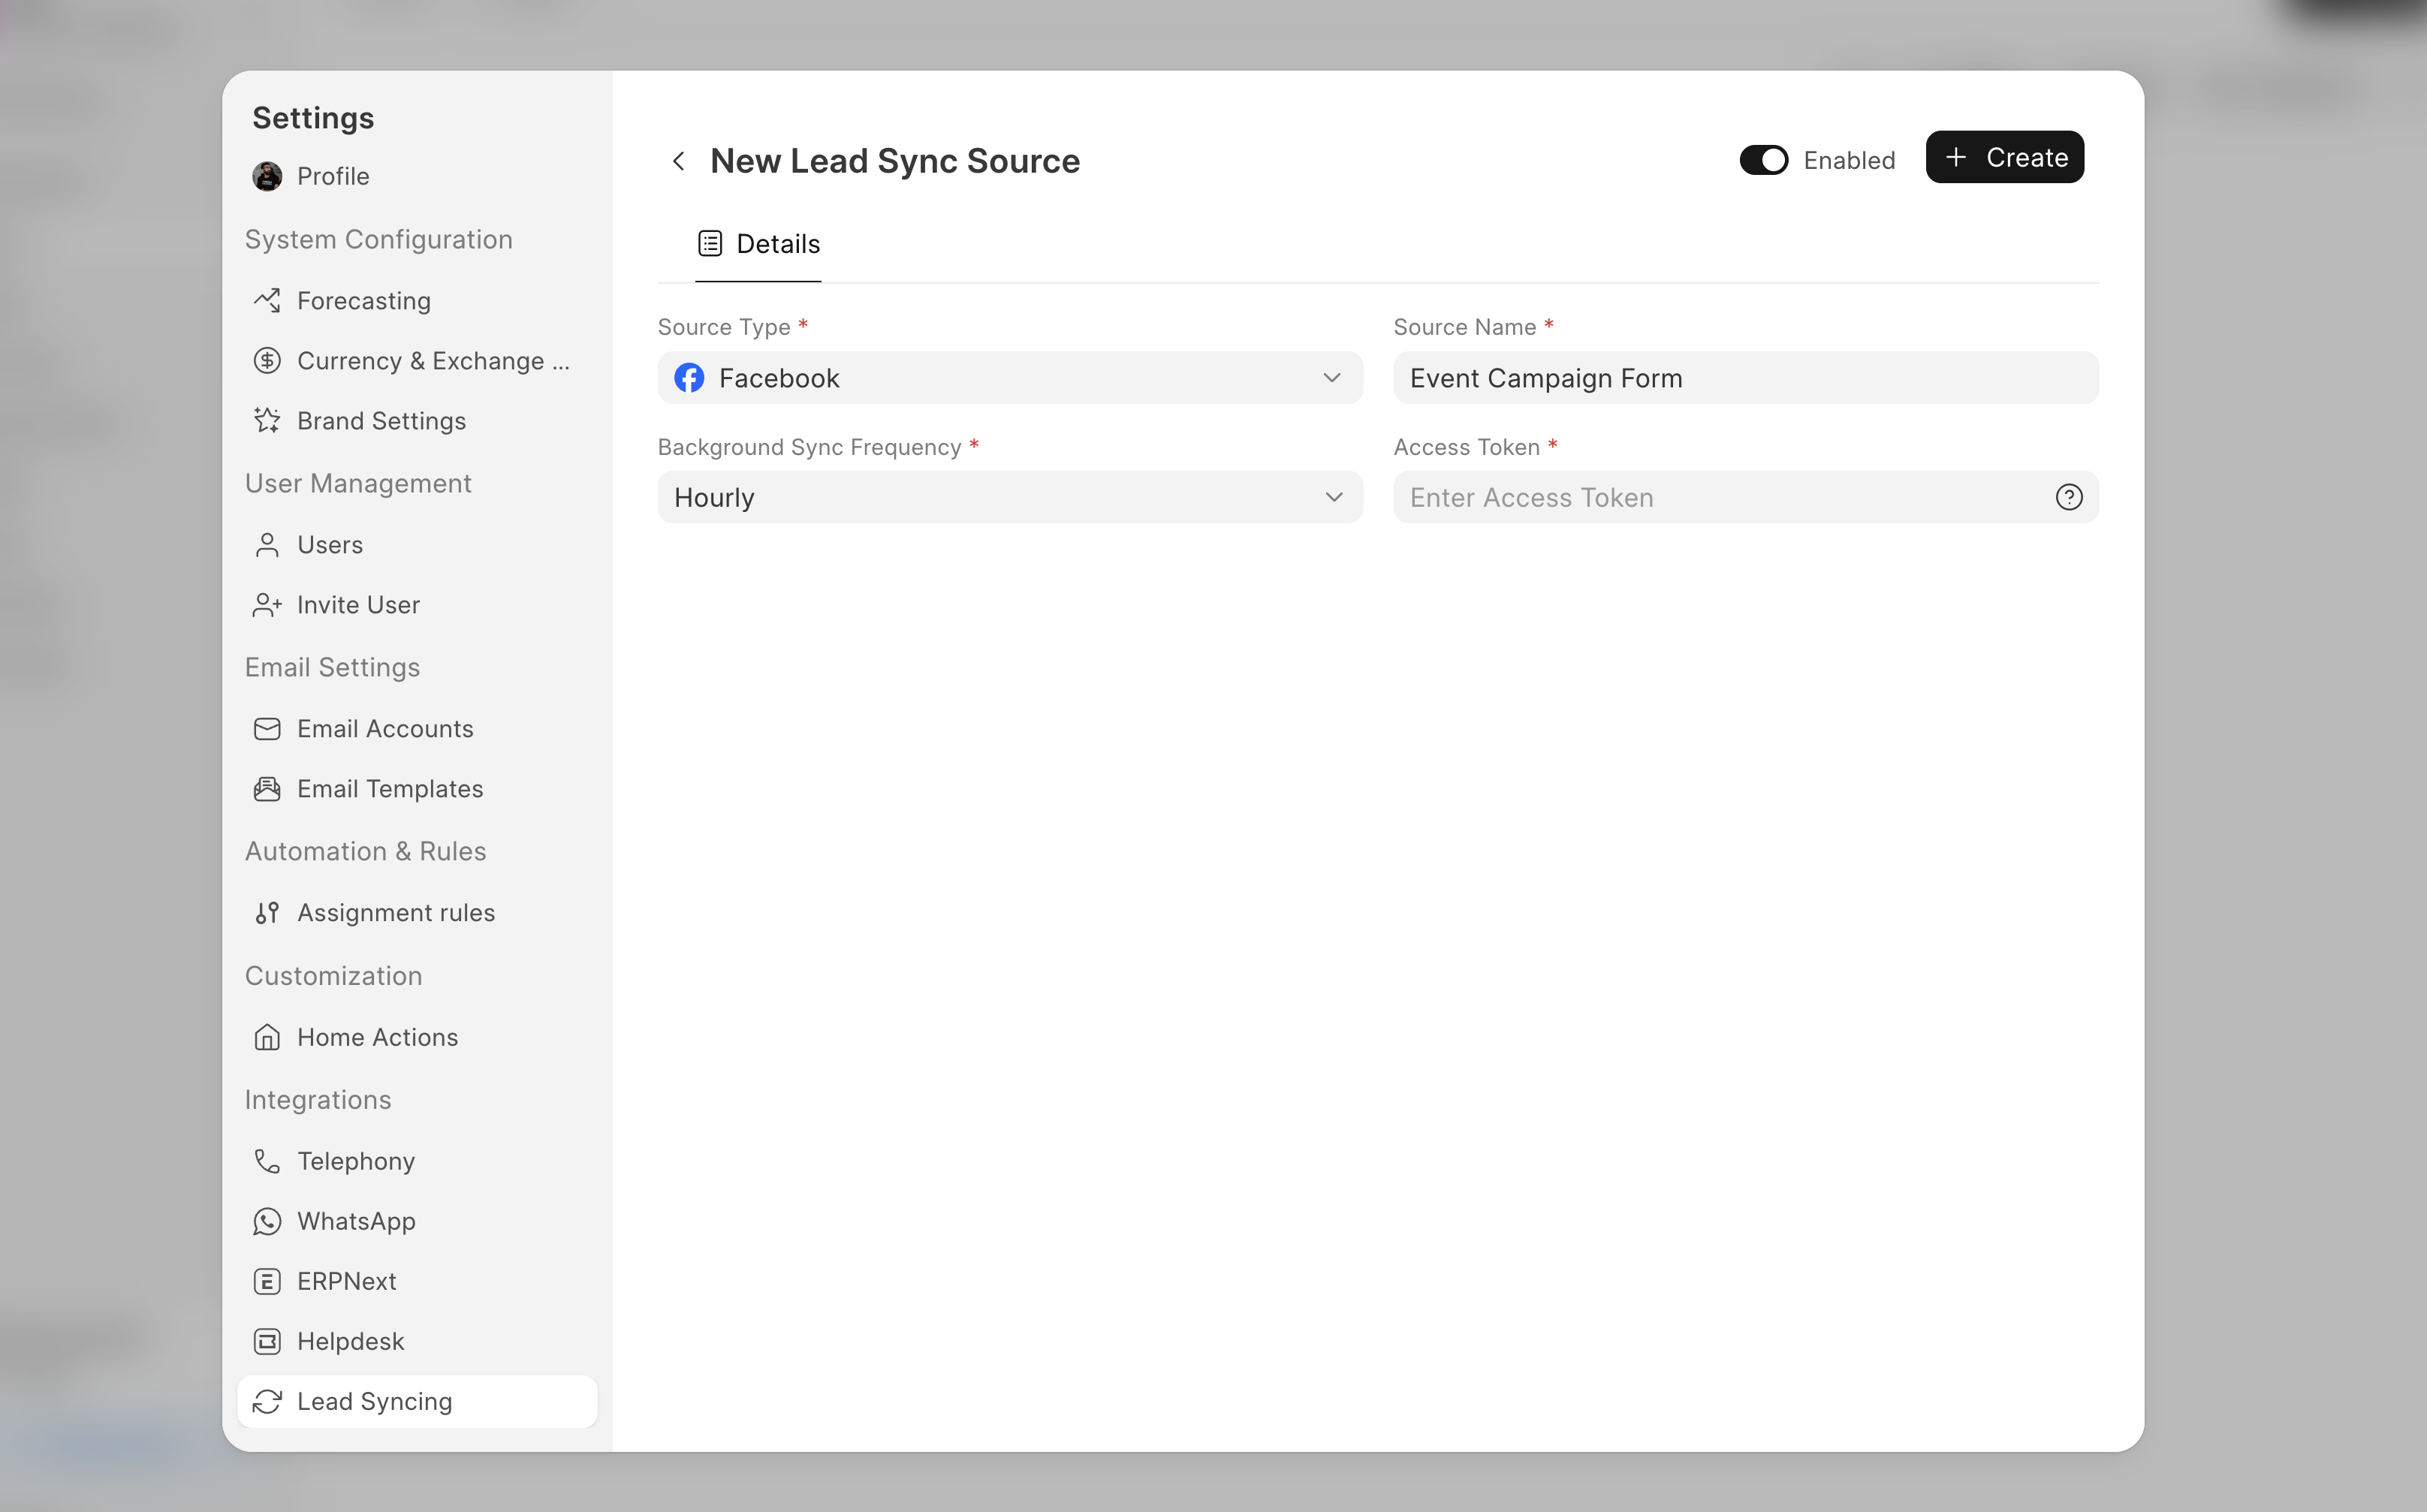This screenshot has width=2427, height=1512.
Task: Disable the Enabled toggle
Action: click(1763, 159)
